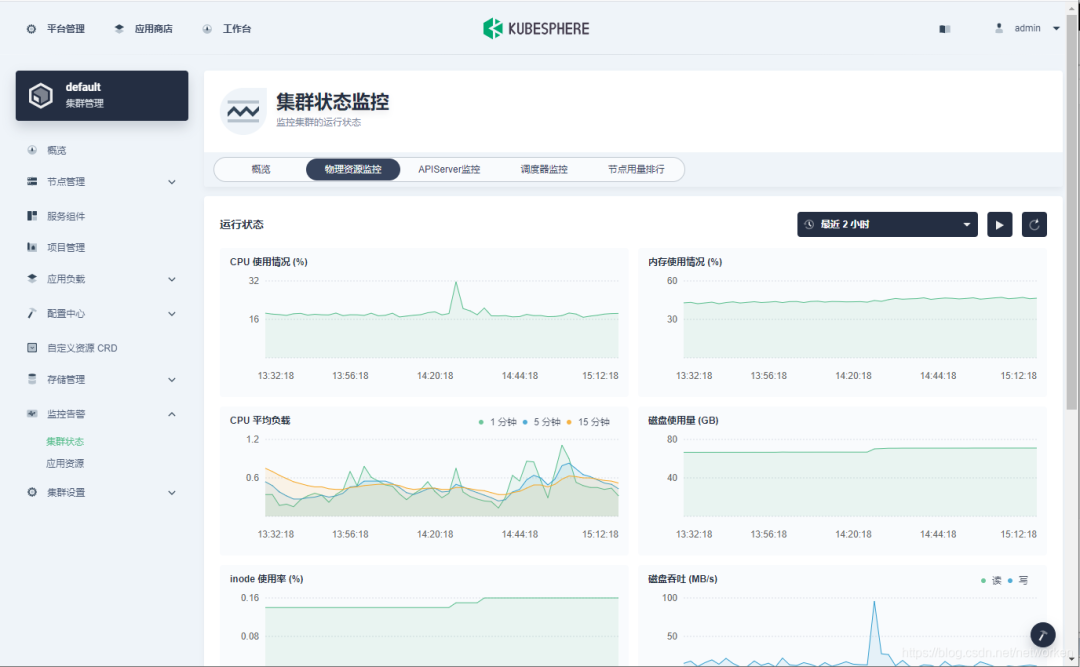Select 集群状态 in the sidebar
Screen dimensions: 1080x667
(65, 442)
